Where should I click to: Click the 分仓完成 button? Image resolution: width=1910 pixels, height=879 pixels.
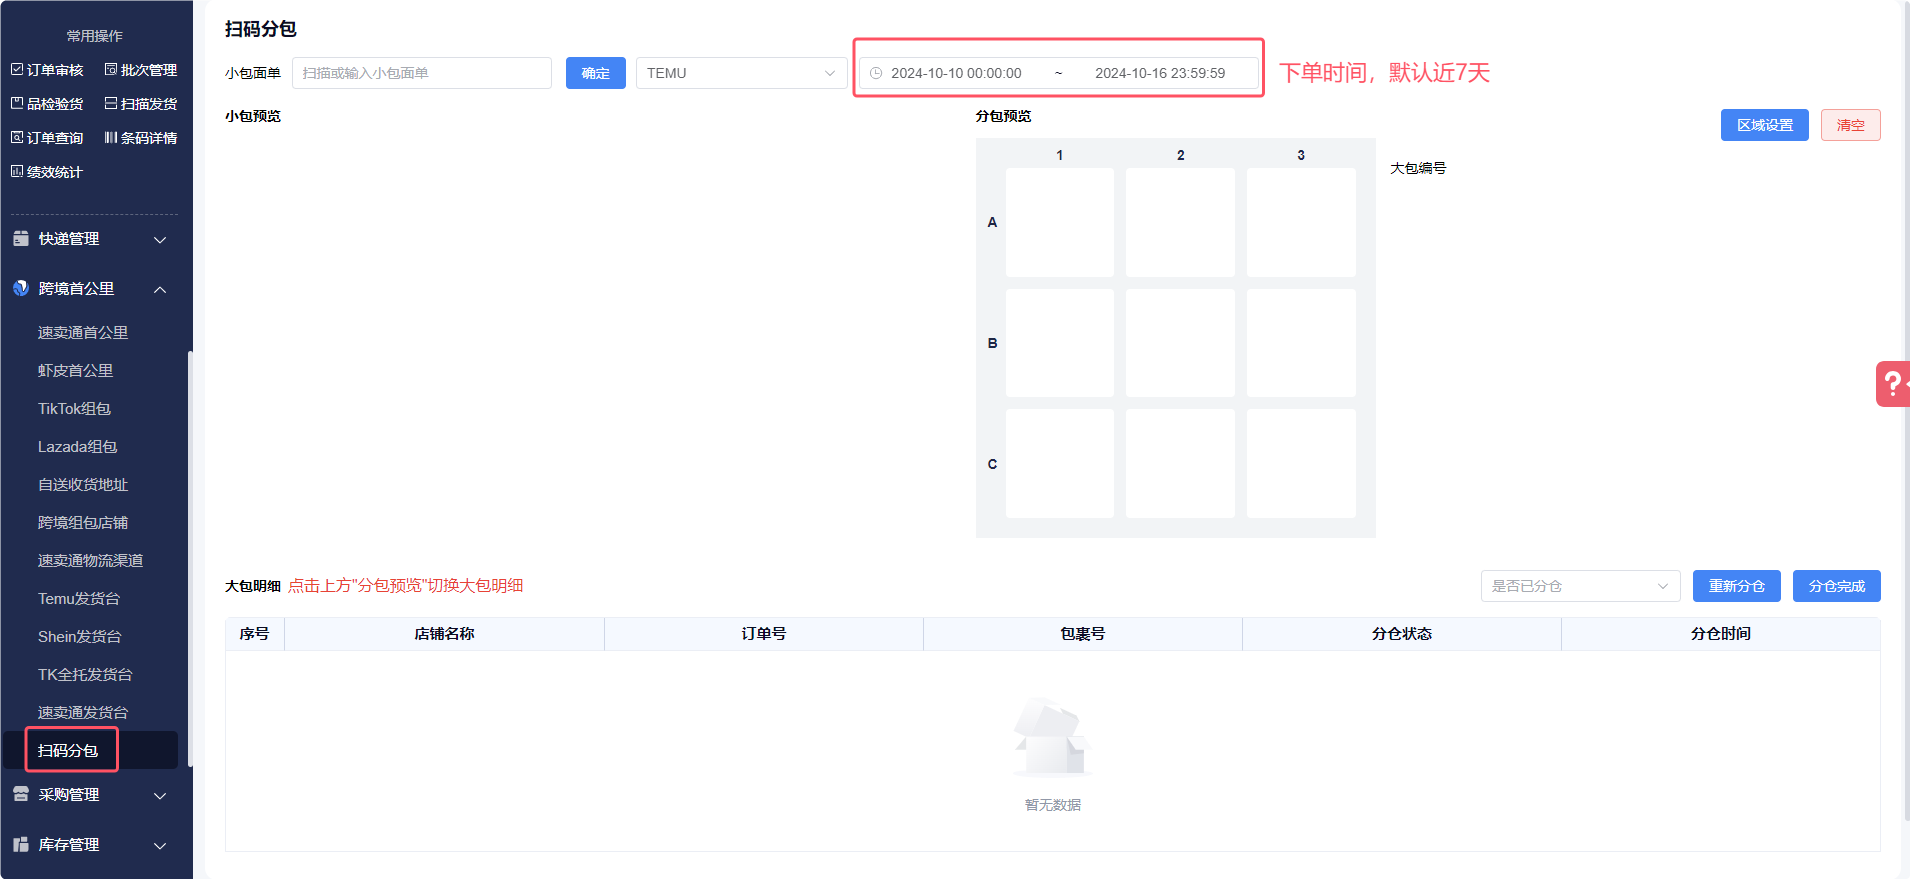pyautogui.click(x=1836, y=586)
